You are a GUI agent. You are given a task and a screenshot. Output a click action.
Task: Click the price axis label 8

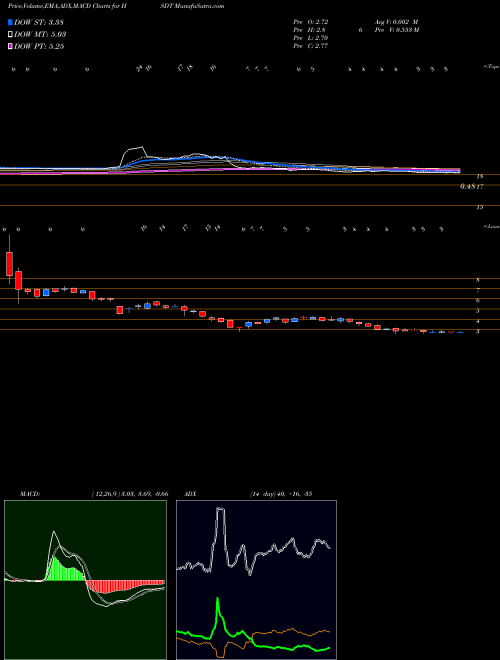478,279
